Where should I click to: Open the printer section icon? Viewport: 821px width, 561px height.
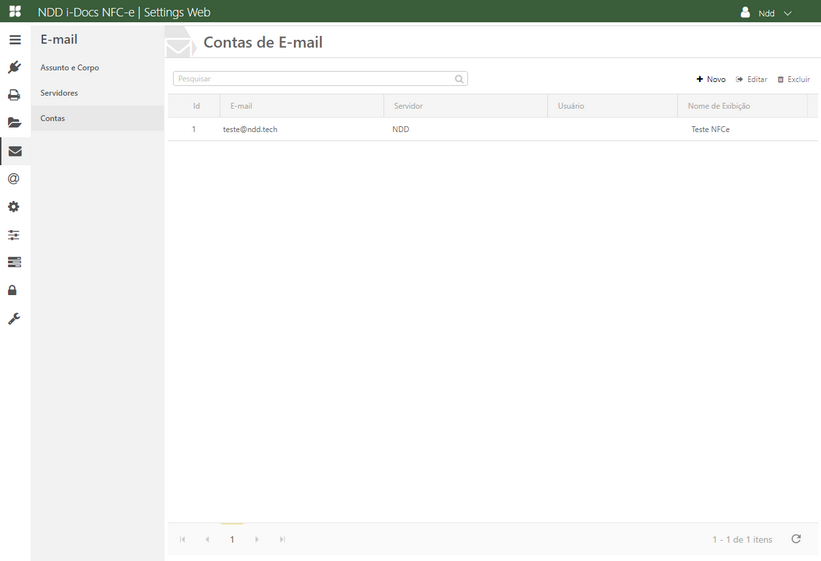point(14,95)
